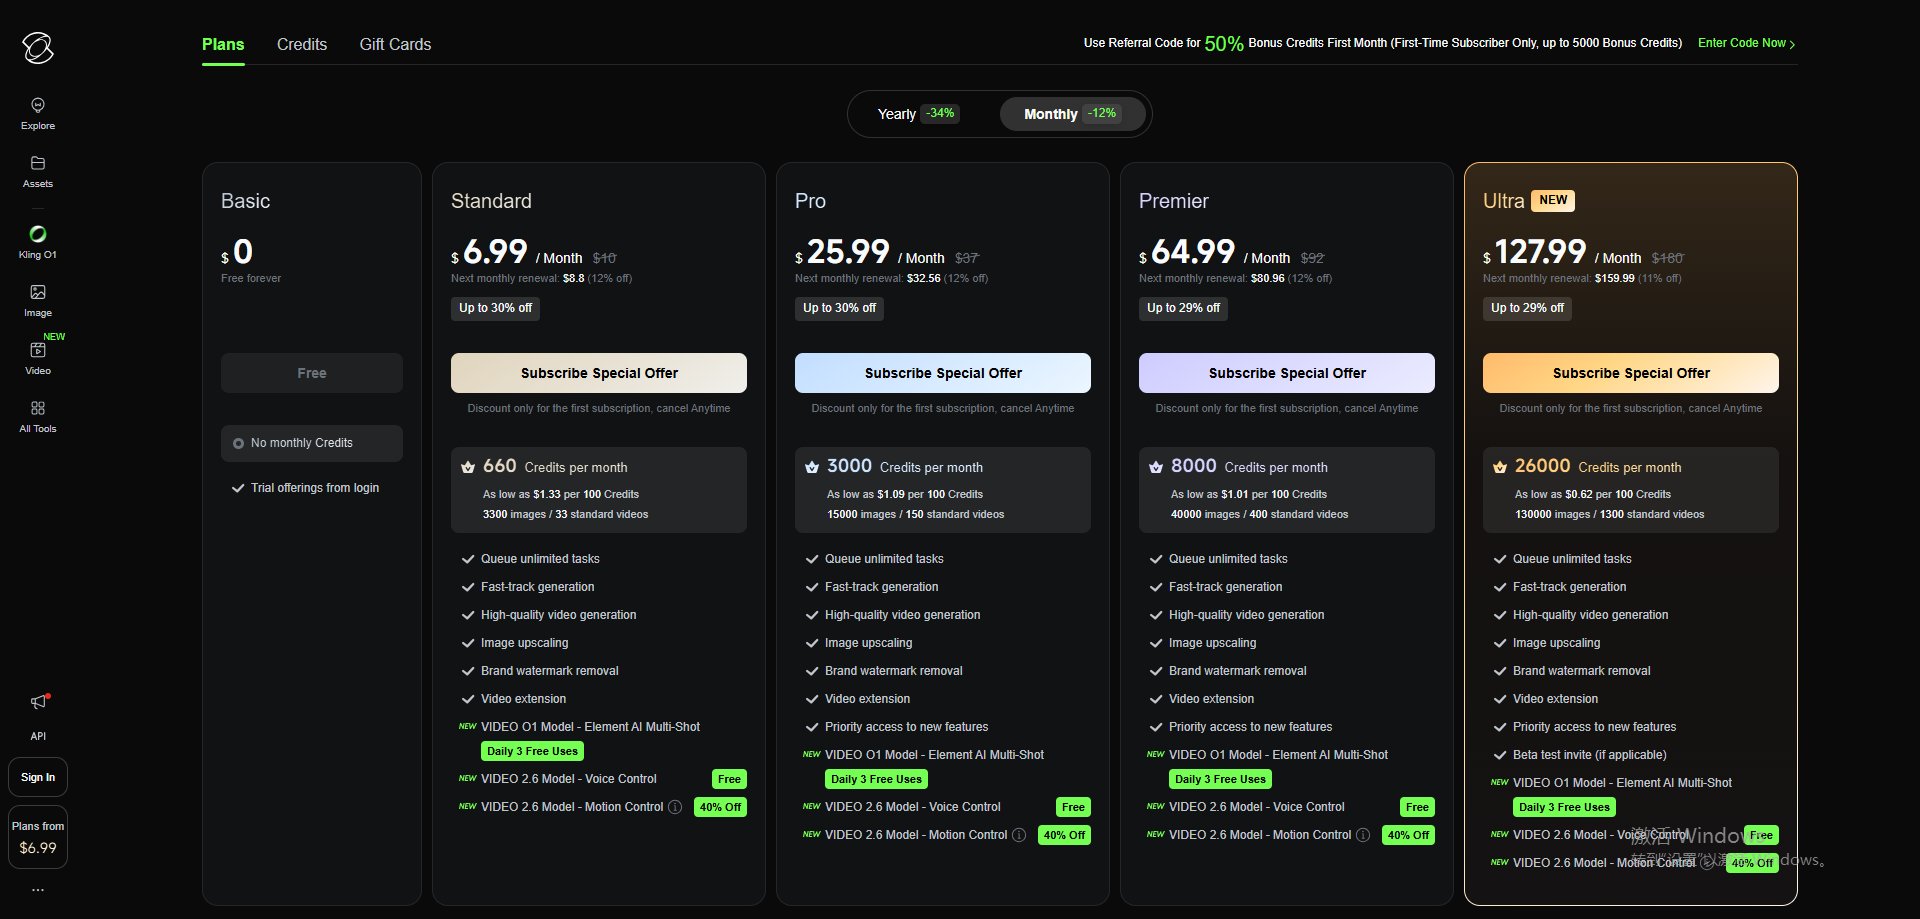
Task: Open the Gift Cards tab
Action: pos(395,45)
